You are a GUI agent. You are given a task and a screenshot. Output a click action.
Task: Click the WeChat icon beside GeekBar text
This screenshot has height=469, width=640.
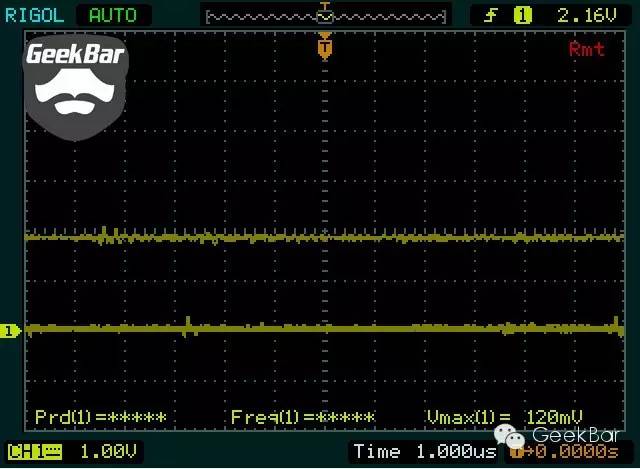pos(514,436)
